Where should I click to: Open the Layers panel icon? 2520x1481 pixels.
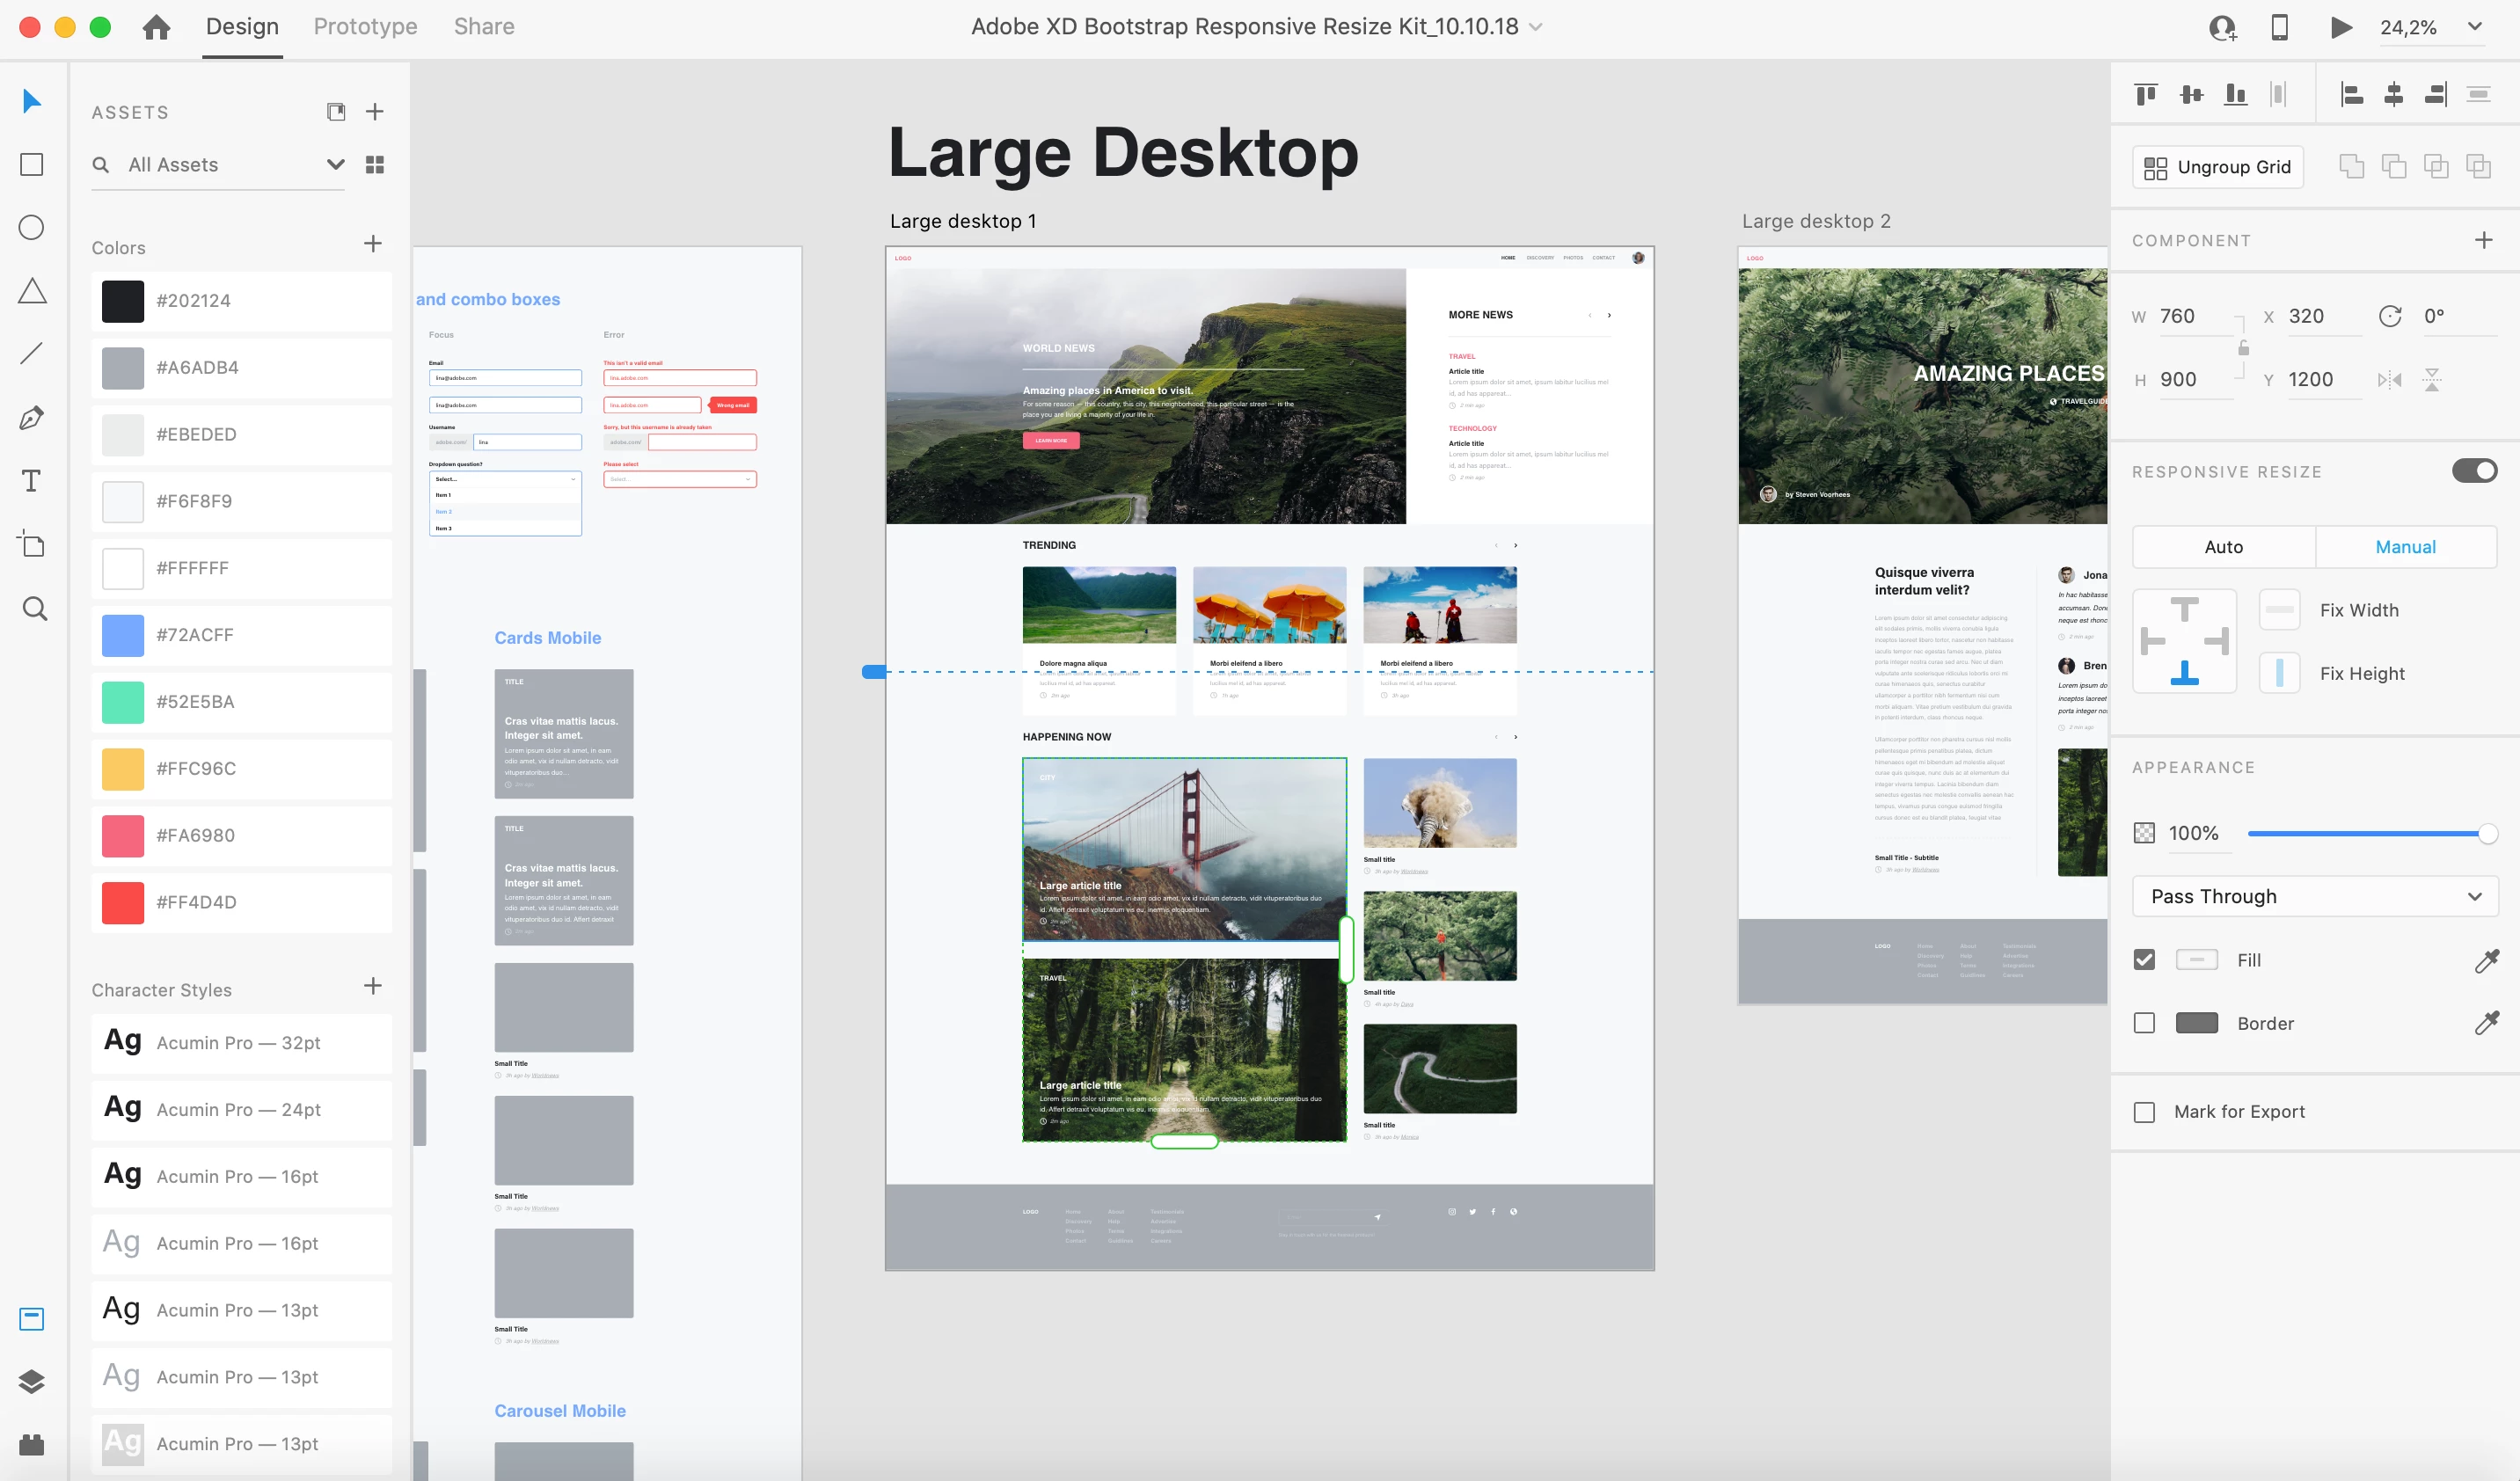pyautogui.click(x=32, y=1381)
